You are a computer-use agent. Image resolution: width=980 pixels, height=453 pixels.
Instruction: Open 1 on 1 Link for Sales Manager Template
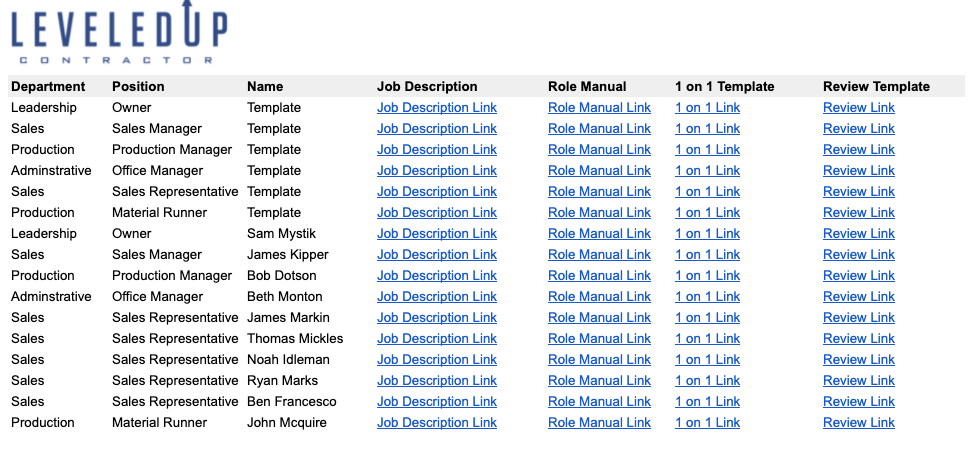pos(707,129)
